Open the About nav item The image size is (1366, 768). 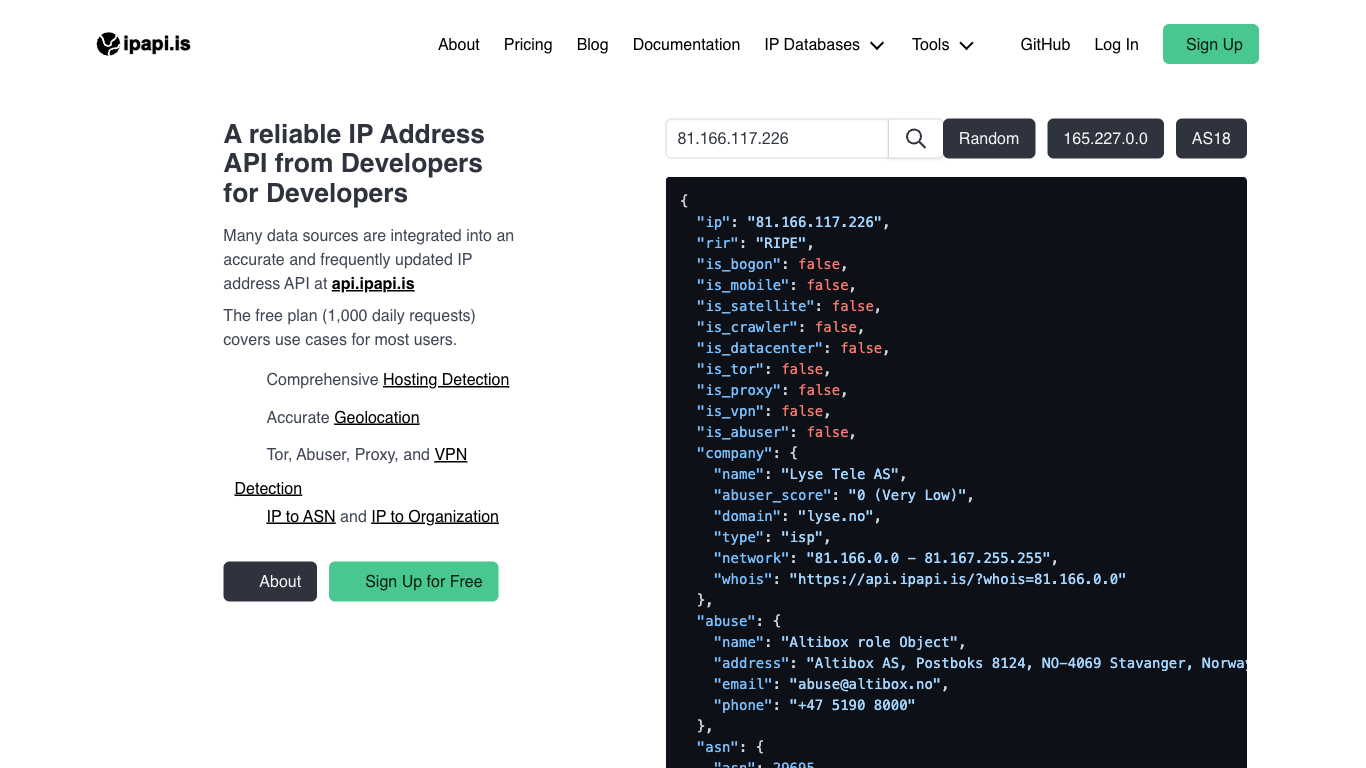point(459,44)
